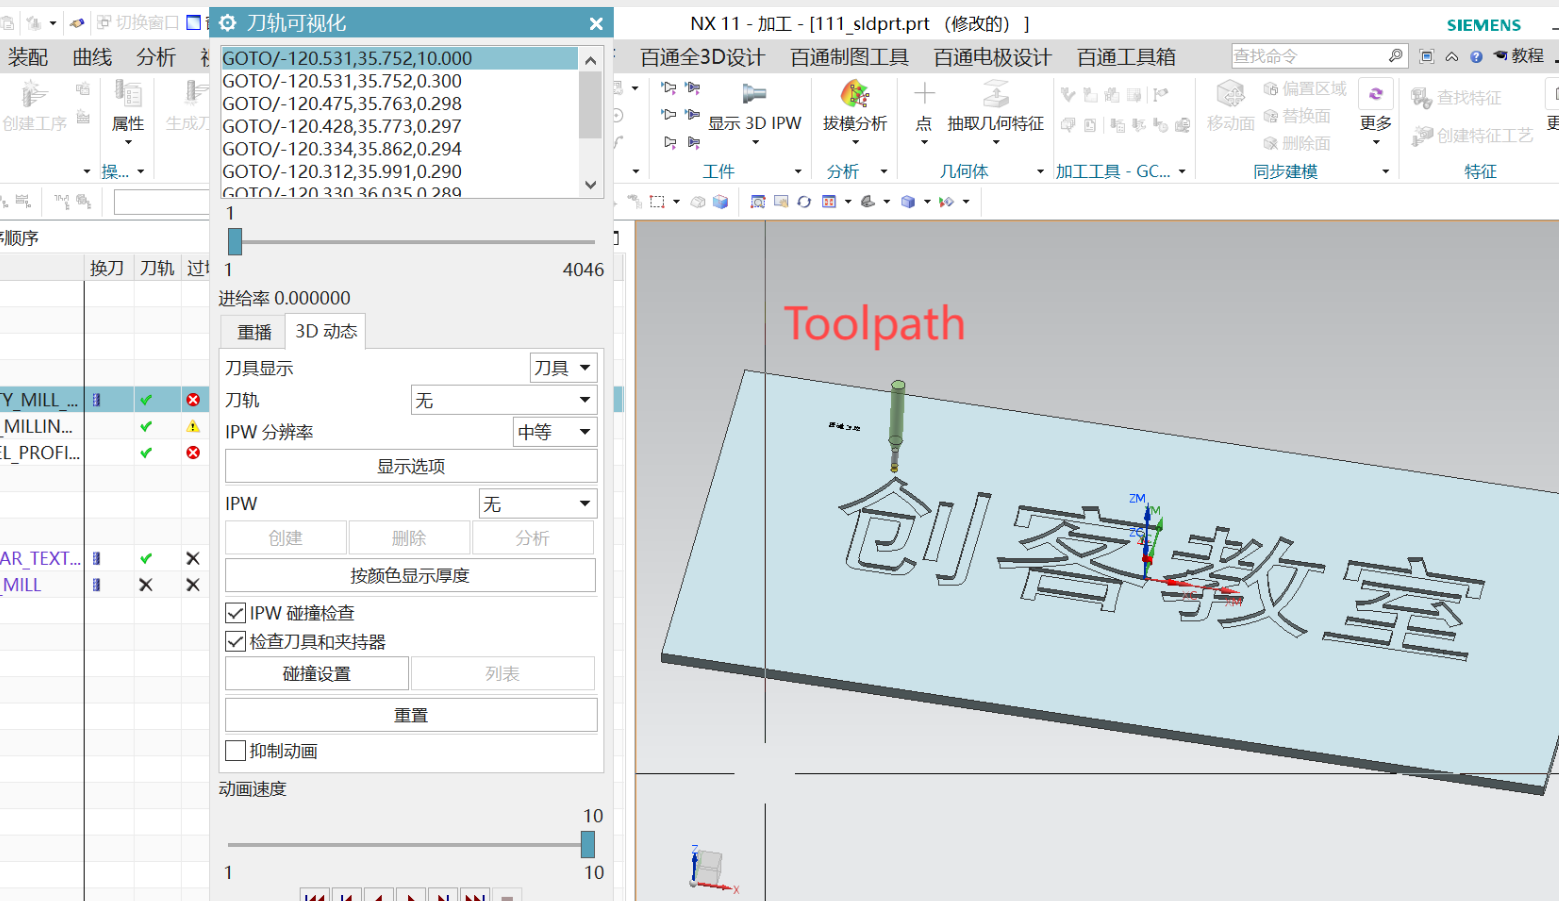This screenshot has width=1559, height=901.
Task: Step forward one motion
Action: 443,896
